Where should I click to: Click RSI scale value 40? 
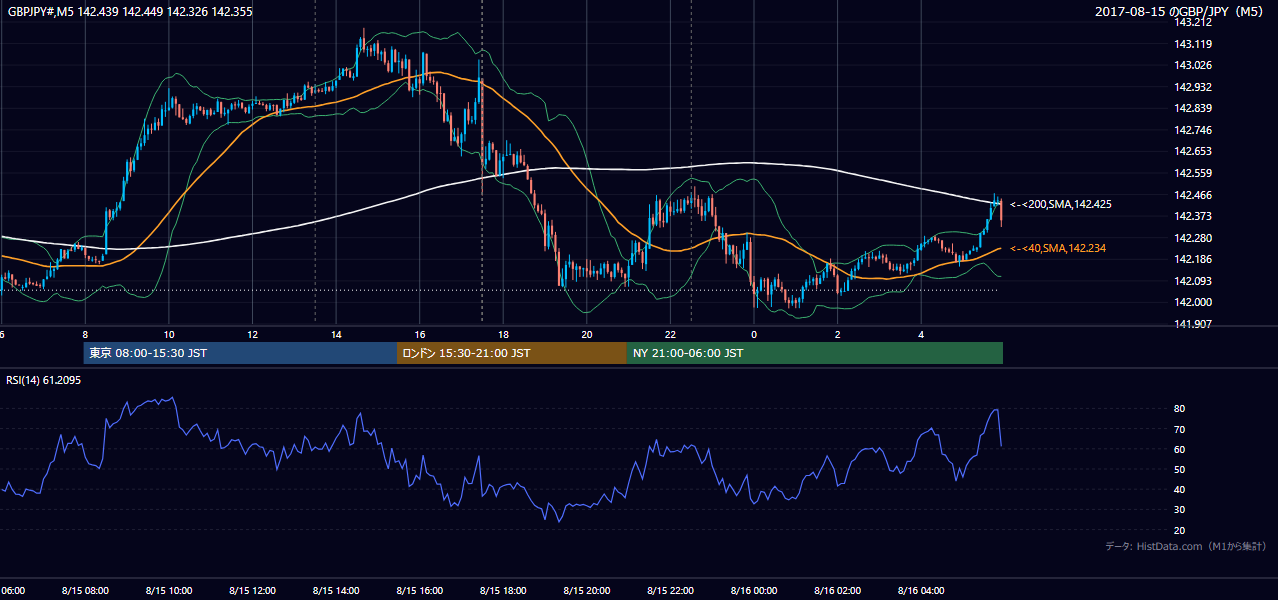(1180, 490)
